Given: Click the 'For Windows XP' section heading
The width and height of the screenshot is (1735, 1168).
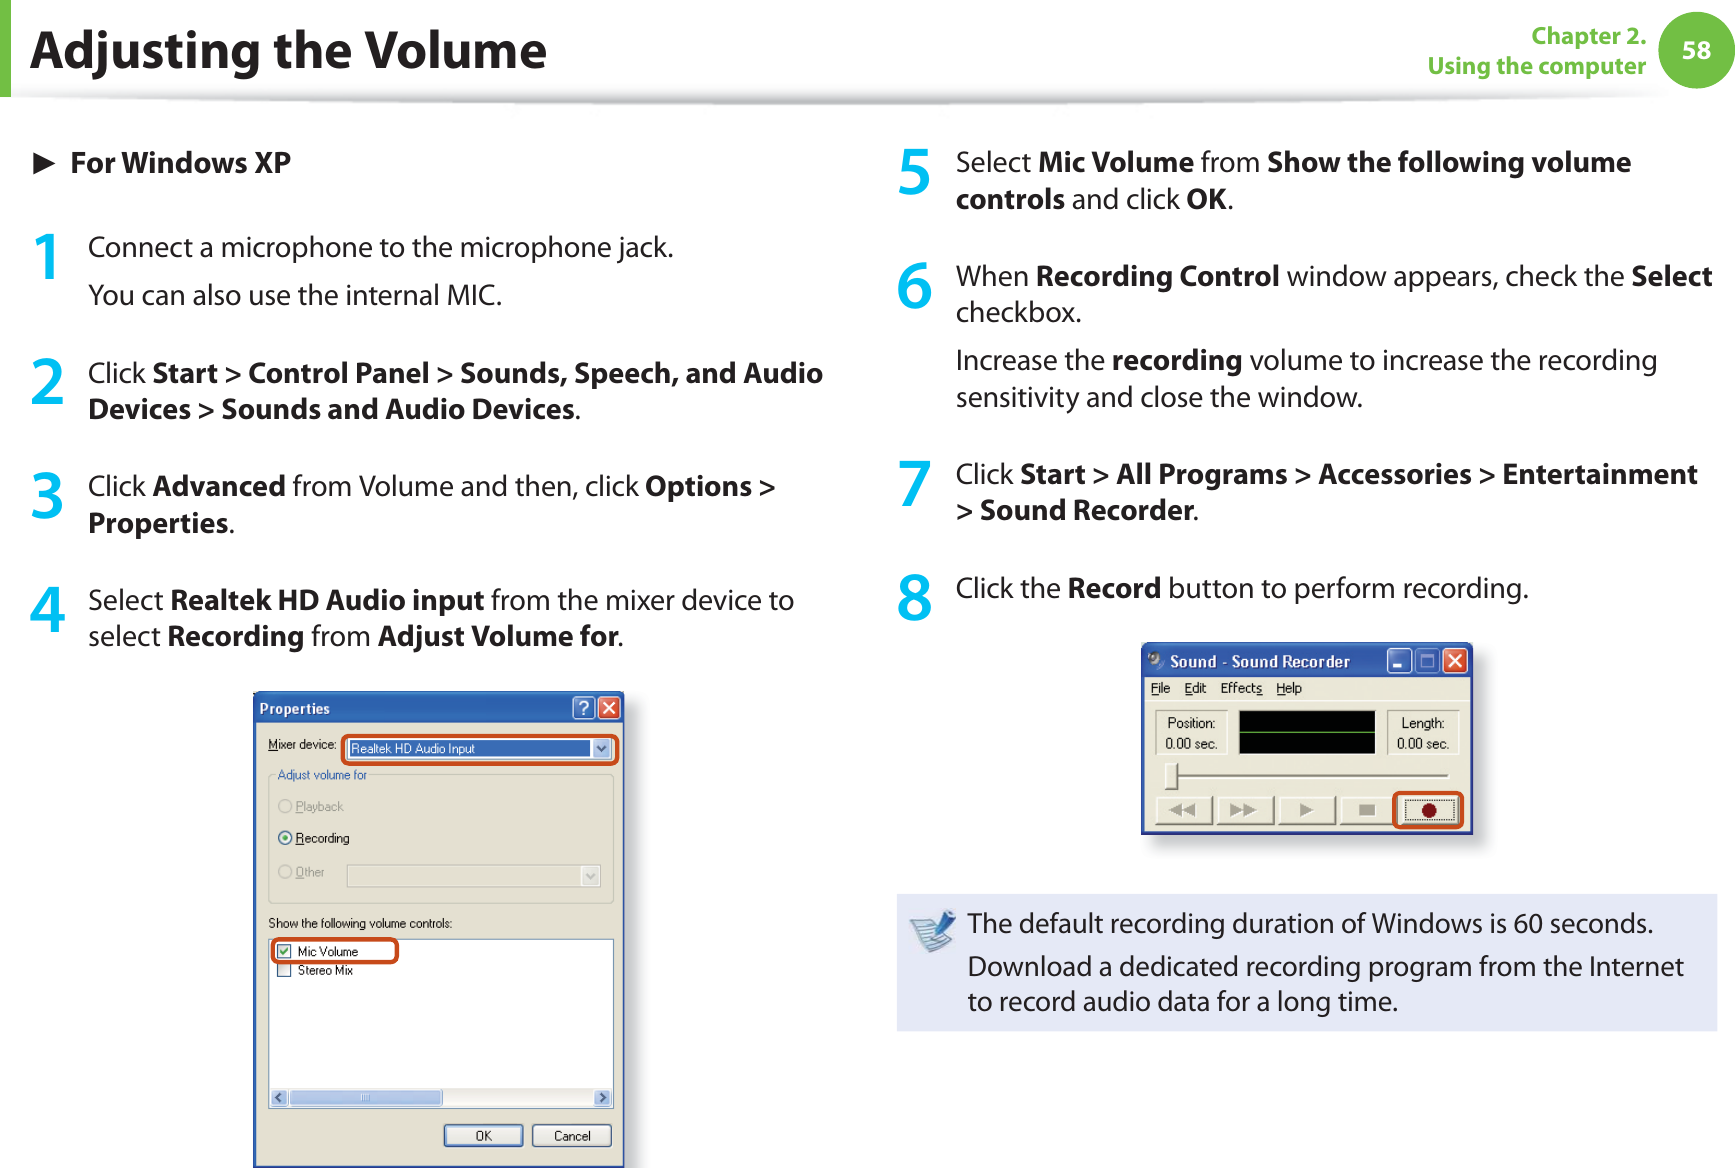Looking at the screenshot, I should [180, 163].
